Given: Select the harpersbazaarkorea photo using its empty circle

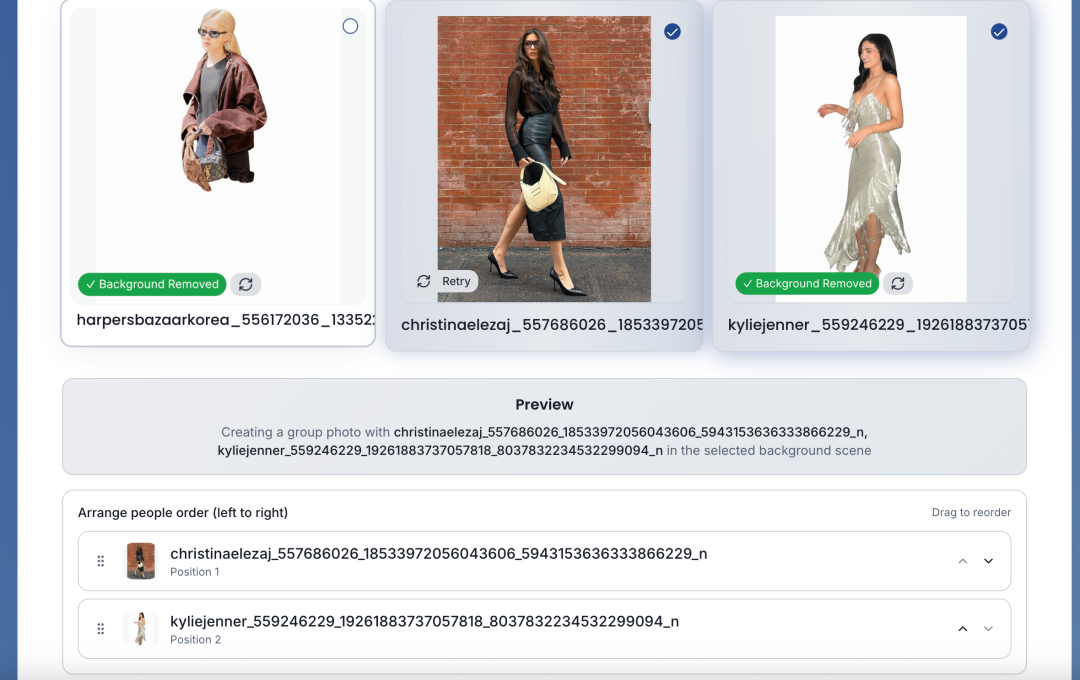Looking at the screenshot, I should (350, 26).
